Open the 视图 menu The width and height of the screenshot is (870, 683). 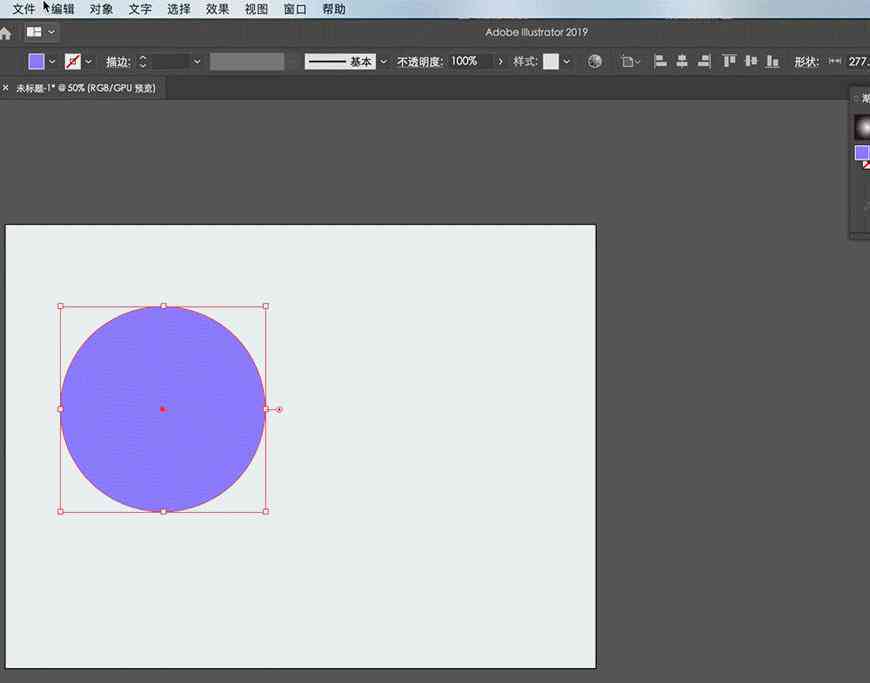[256, 9]
